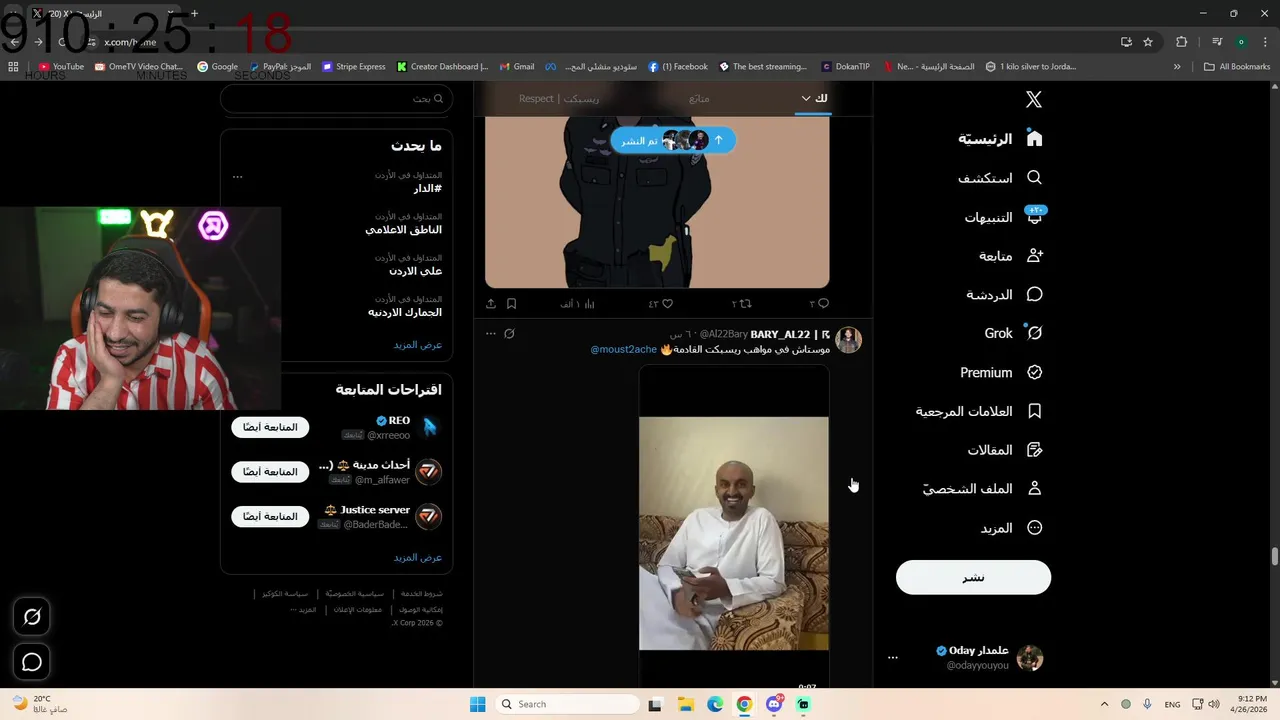Open more options for #الدار trend
The height and width of the screenshot is (720, 1280).
[x=237, y=176]
